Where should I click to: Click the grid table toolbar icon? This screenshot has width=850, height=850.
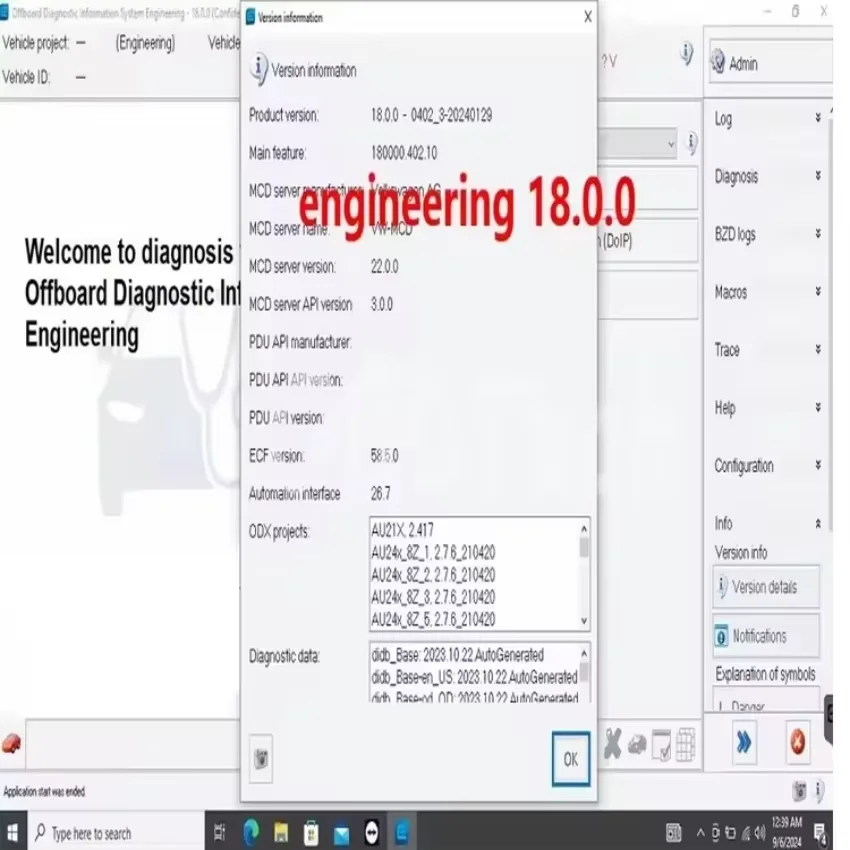click(685, 745)
